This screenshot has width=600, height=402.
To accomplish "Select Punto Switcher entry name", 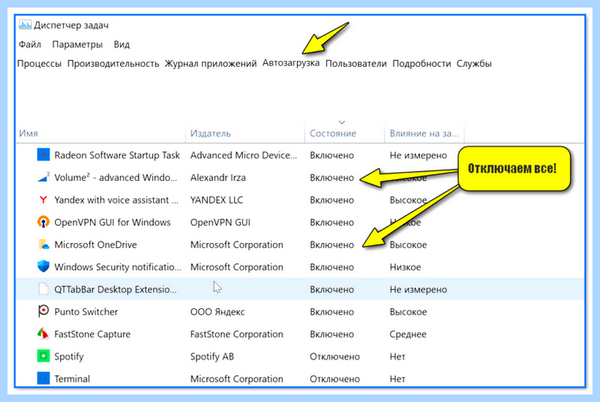I will (86, 312).
